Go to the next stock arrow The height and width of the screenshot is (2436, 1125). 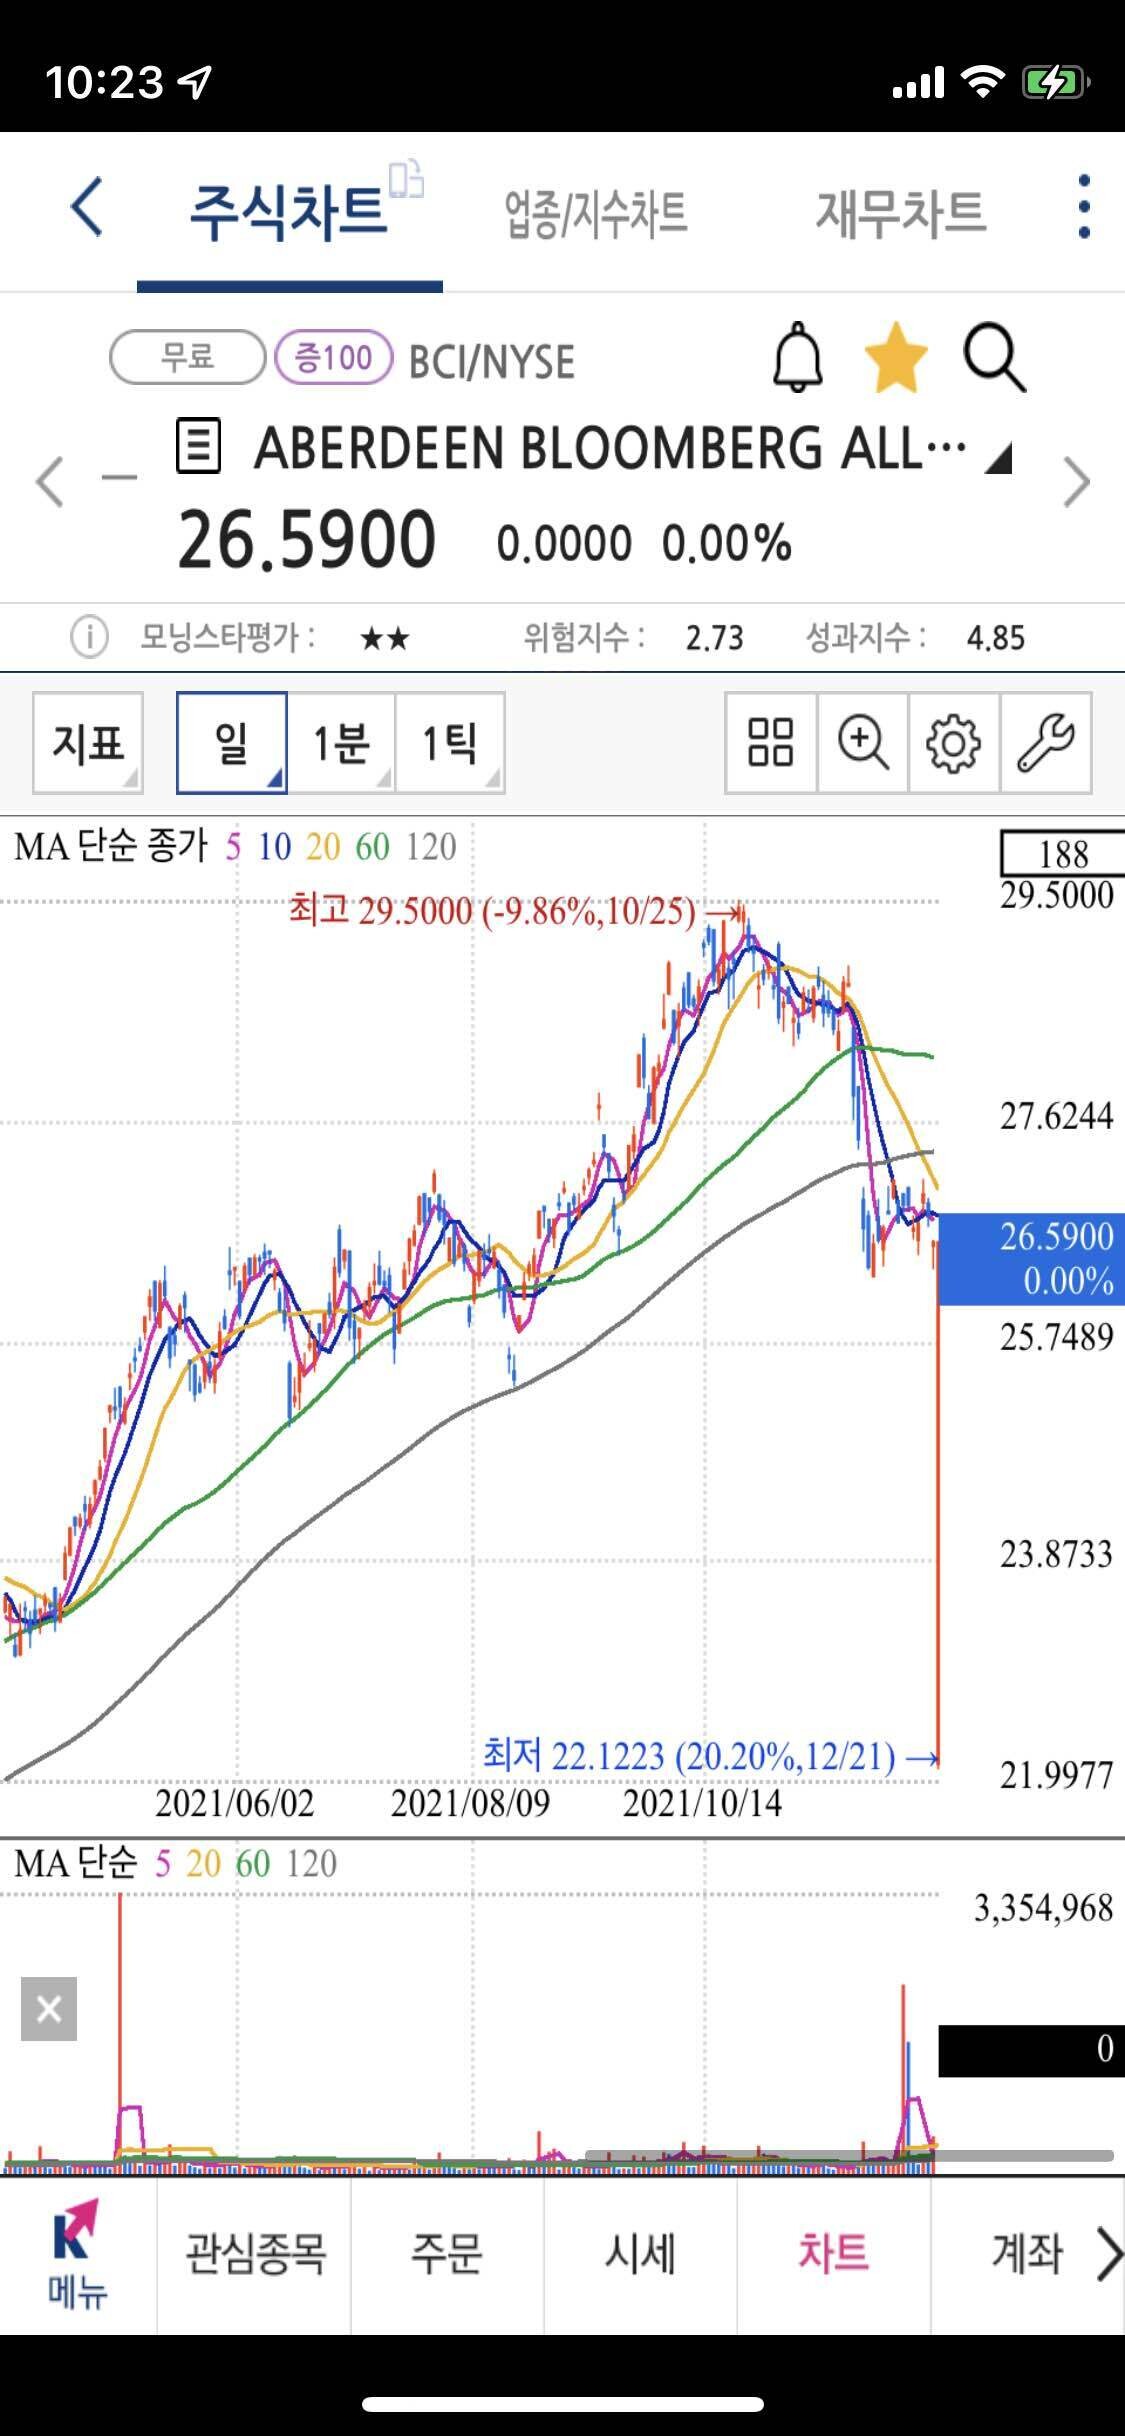tap(1076, 482)
